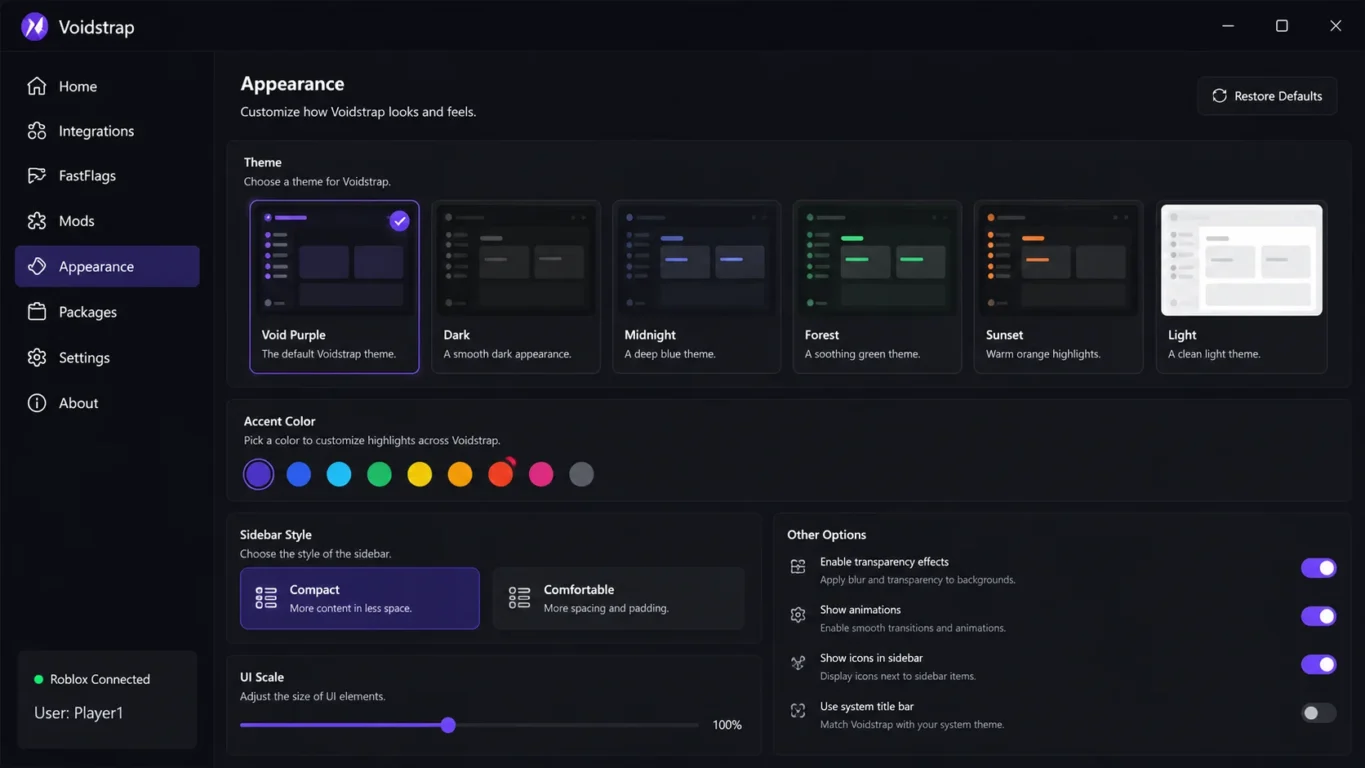The width and height of the screenshot is (1365, 768).
Task: Maximize the Voidstrap window
Action: point(1282,26)
